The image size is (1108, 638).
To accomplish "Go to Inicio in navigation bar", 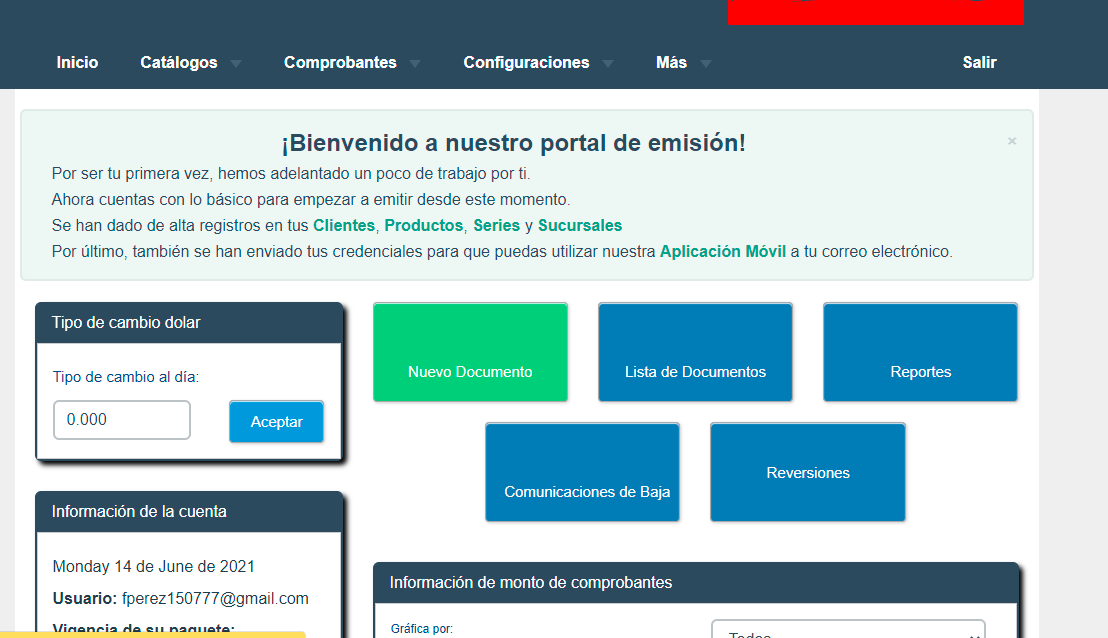I will pos(77,62).
